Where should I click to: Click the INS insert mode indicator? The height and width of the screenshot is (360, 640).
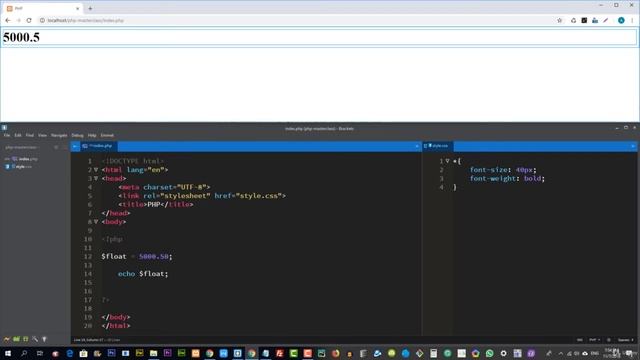[x=580, y=340]
